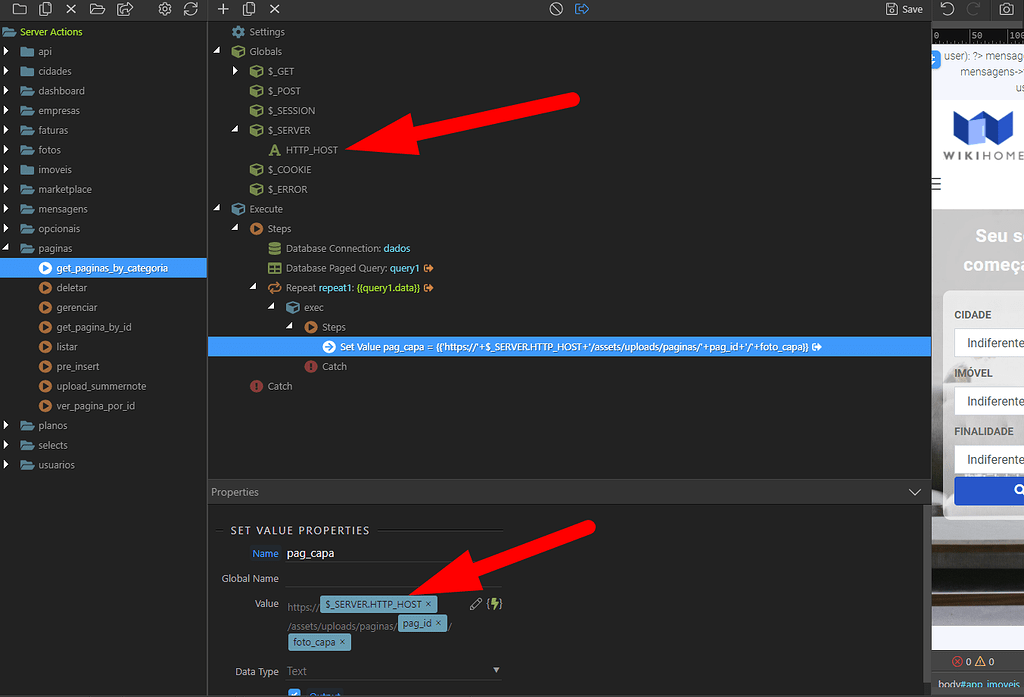
Task: Collapse the Properties panel with its chevron
Action: pyautogui.click(x=914, y=491)
